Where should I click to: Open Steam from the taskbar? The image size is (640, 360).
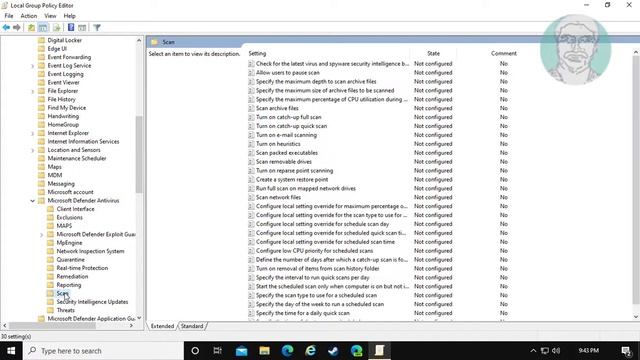coord(333,351)
